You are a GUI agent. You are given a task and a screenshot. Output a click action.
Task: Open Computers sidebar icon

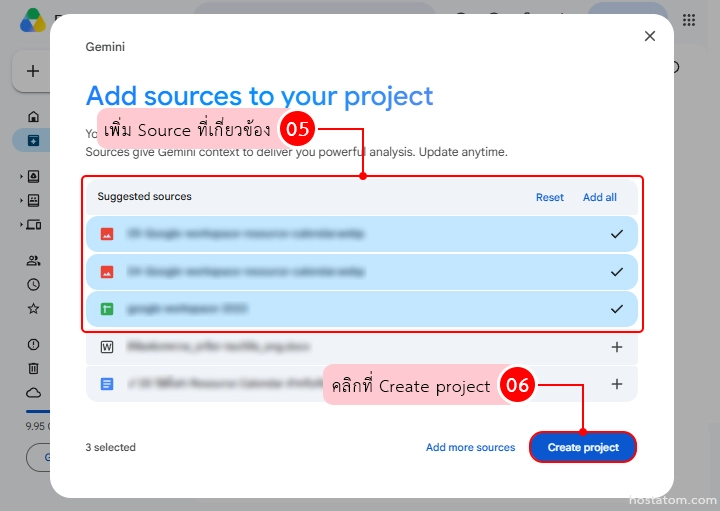pyautogui.click(x=34, y=225)
